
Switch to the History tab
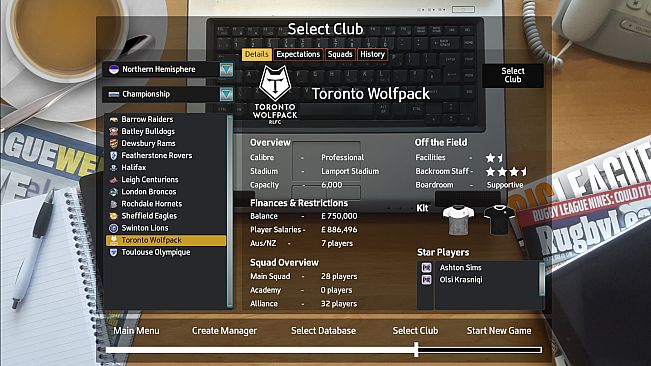click(372, 54)
